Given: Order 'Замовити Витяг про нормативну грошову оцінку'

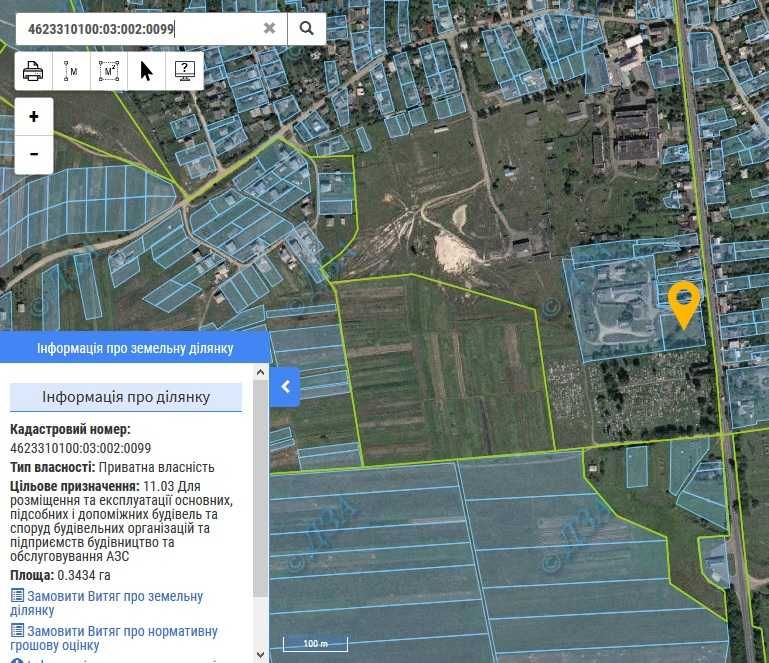Looking at the screenshot, I should point(114,638).
